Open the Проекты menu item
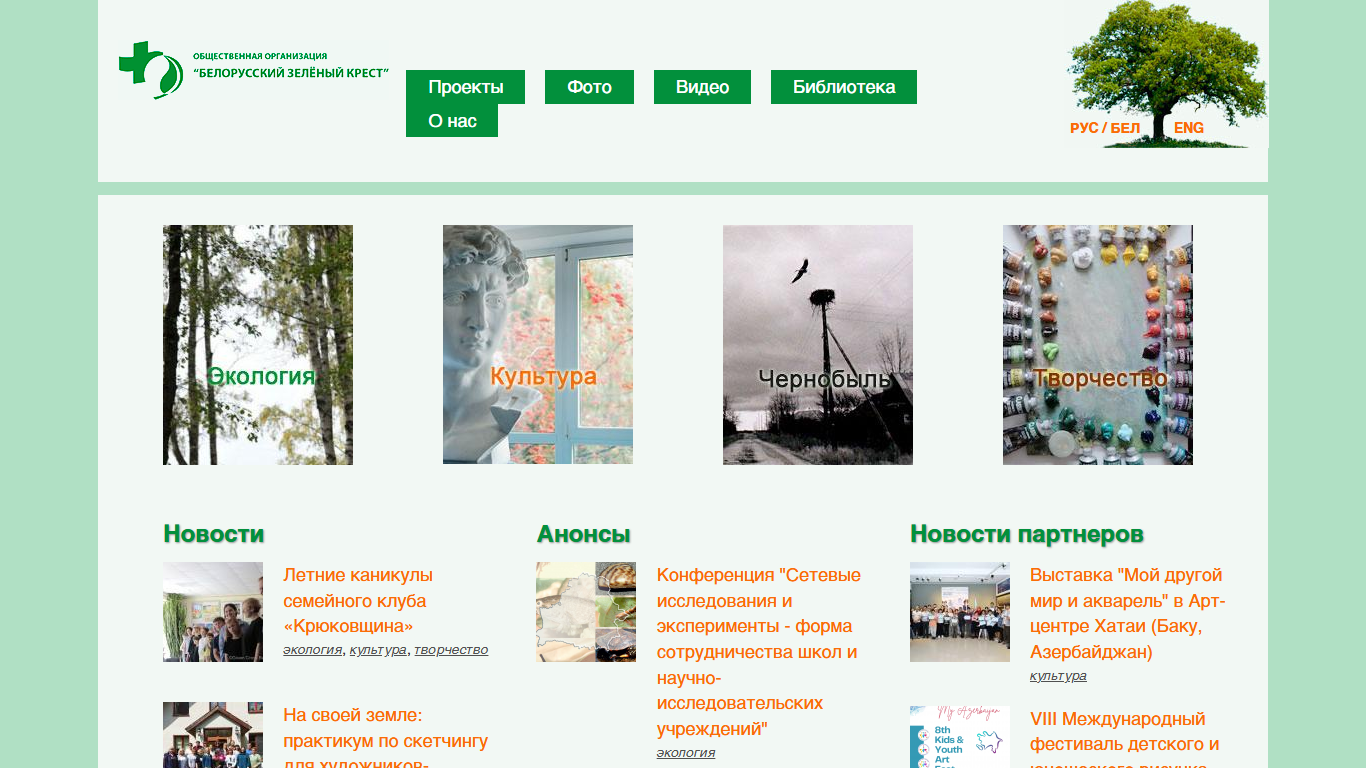 tap(465, 87)
